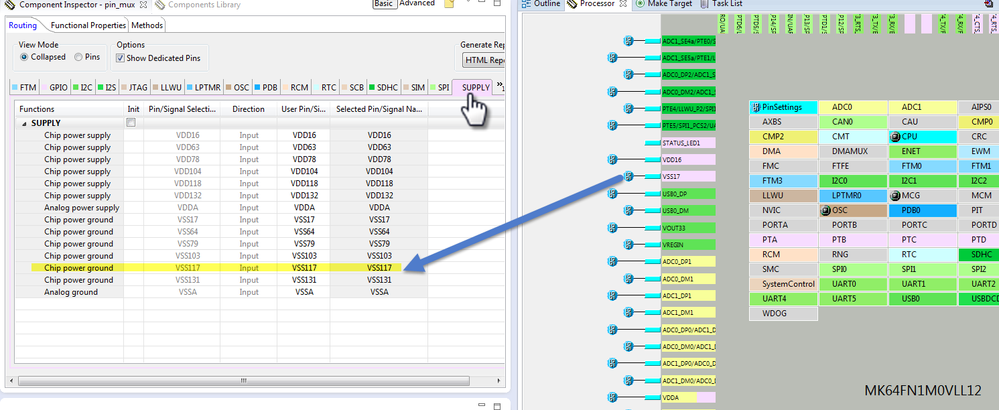Select the Analog ground row
This screenshot has height=410, width=999.
[222, 292]
